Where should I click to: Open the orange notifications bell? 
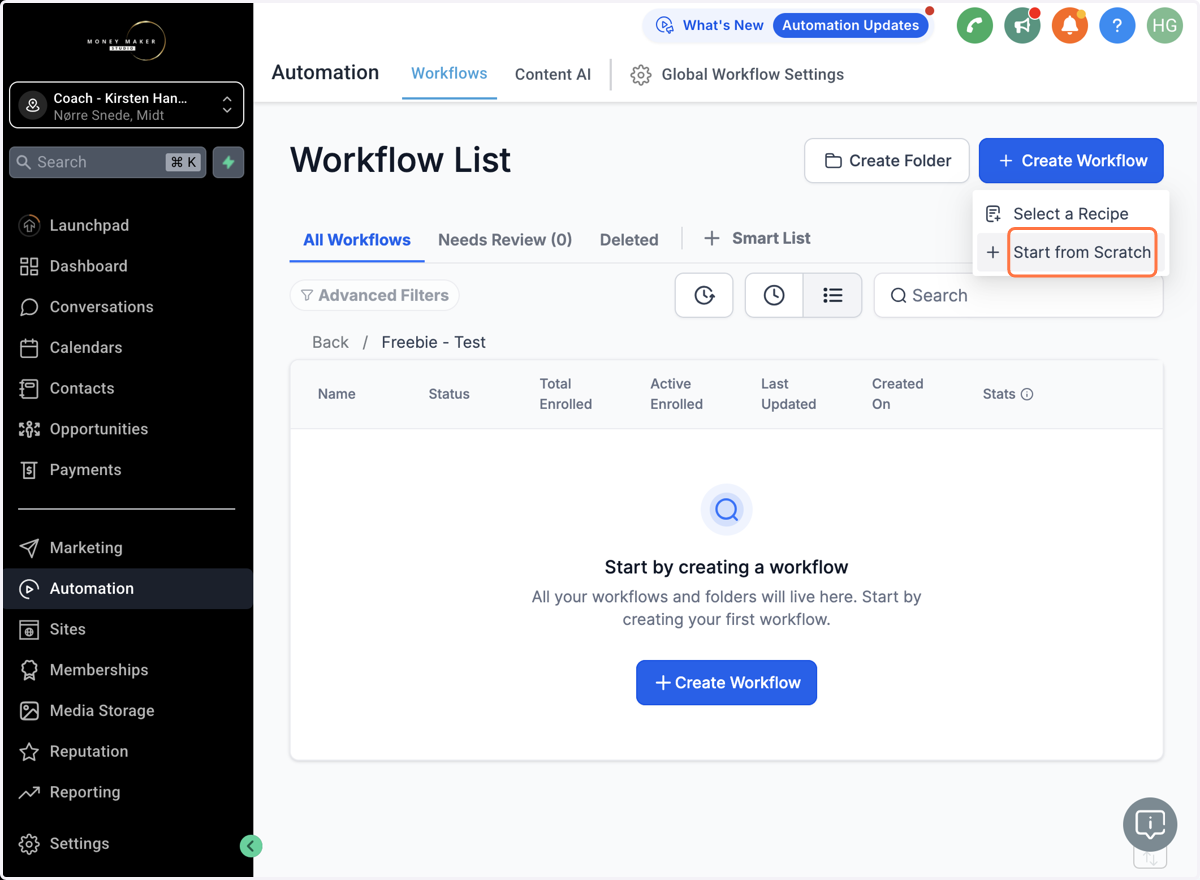click(1069, 26)
